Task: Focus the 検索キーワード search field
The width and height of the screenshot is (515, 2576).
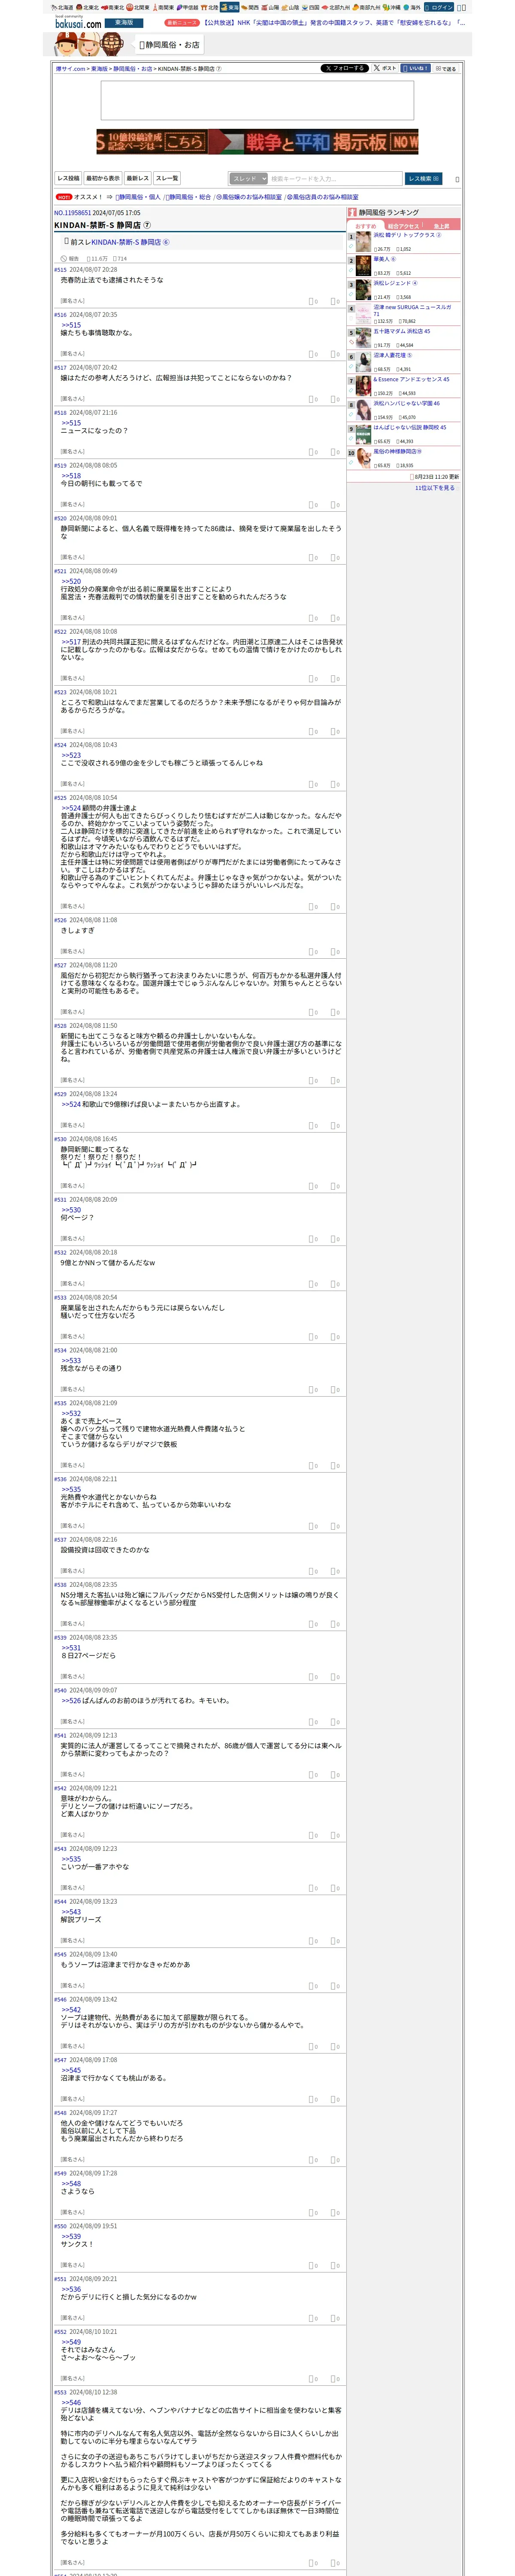Action: point(335,178)
